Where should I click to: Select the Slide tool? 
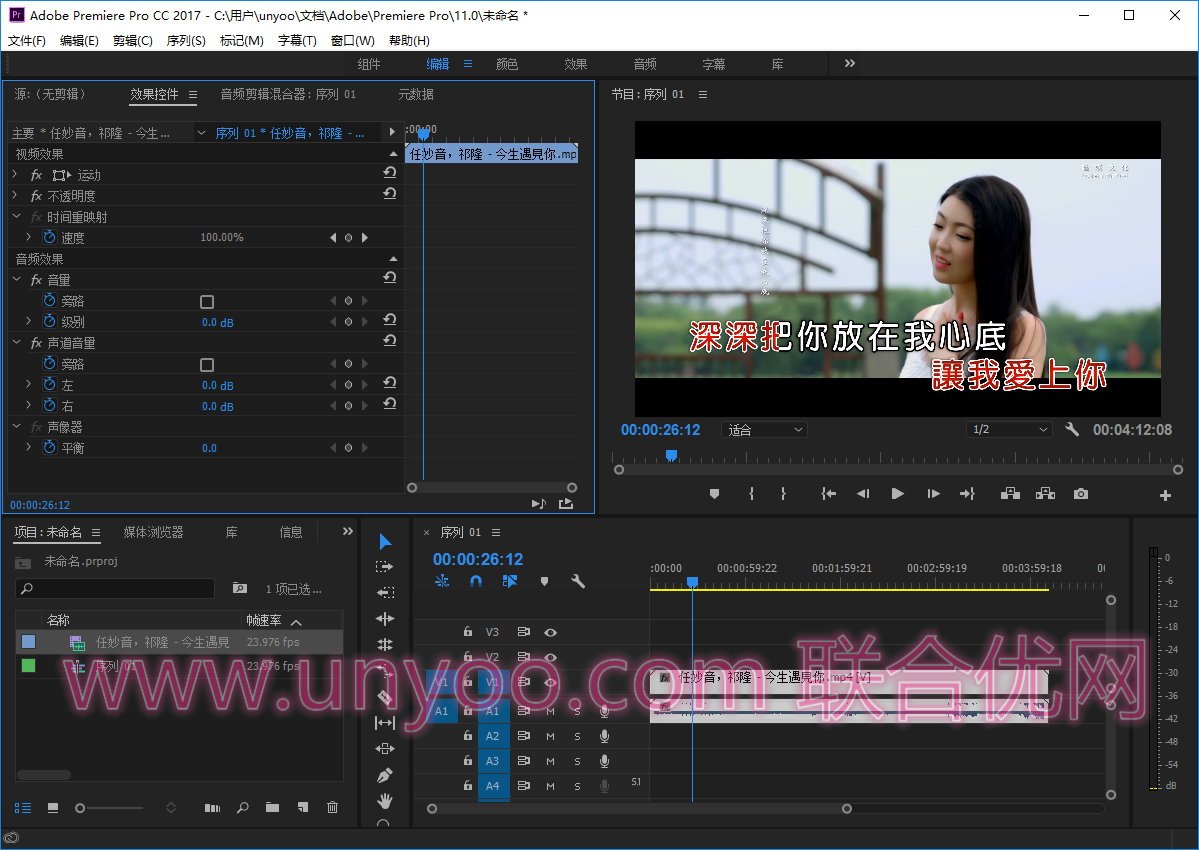click(385, 748)
